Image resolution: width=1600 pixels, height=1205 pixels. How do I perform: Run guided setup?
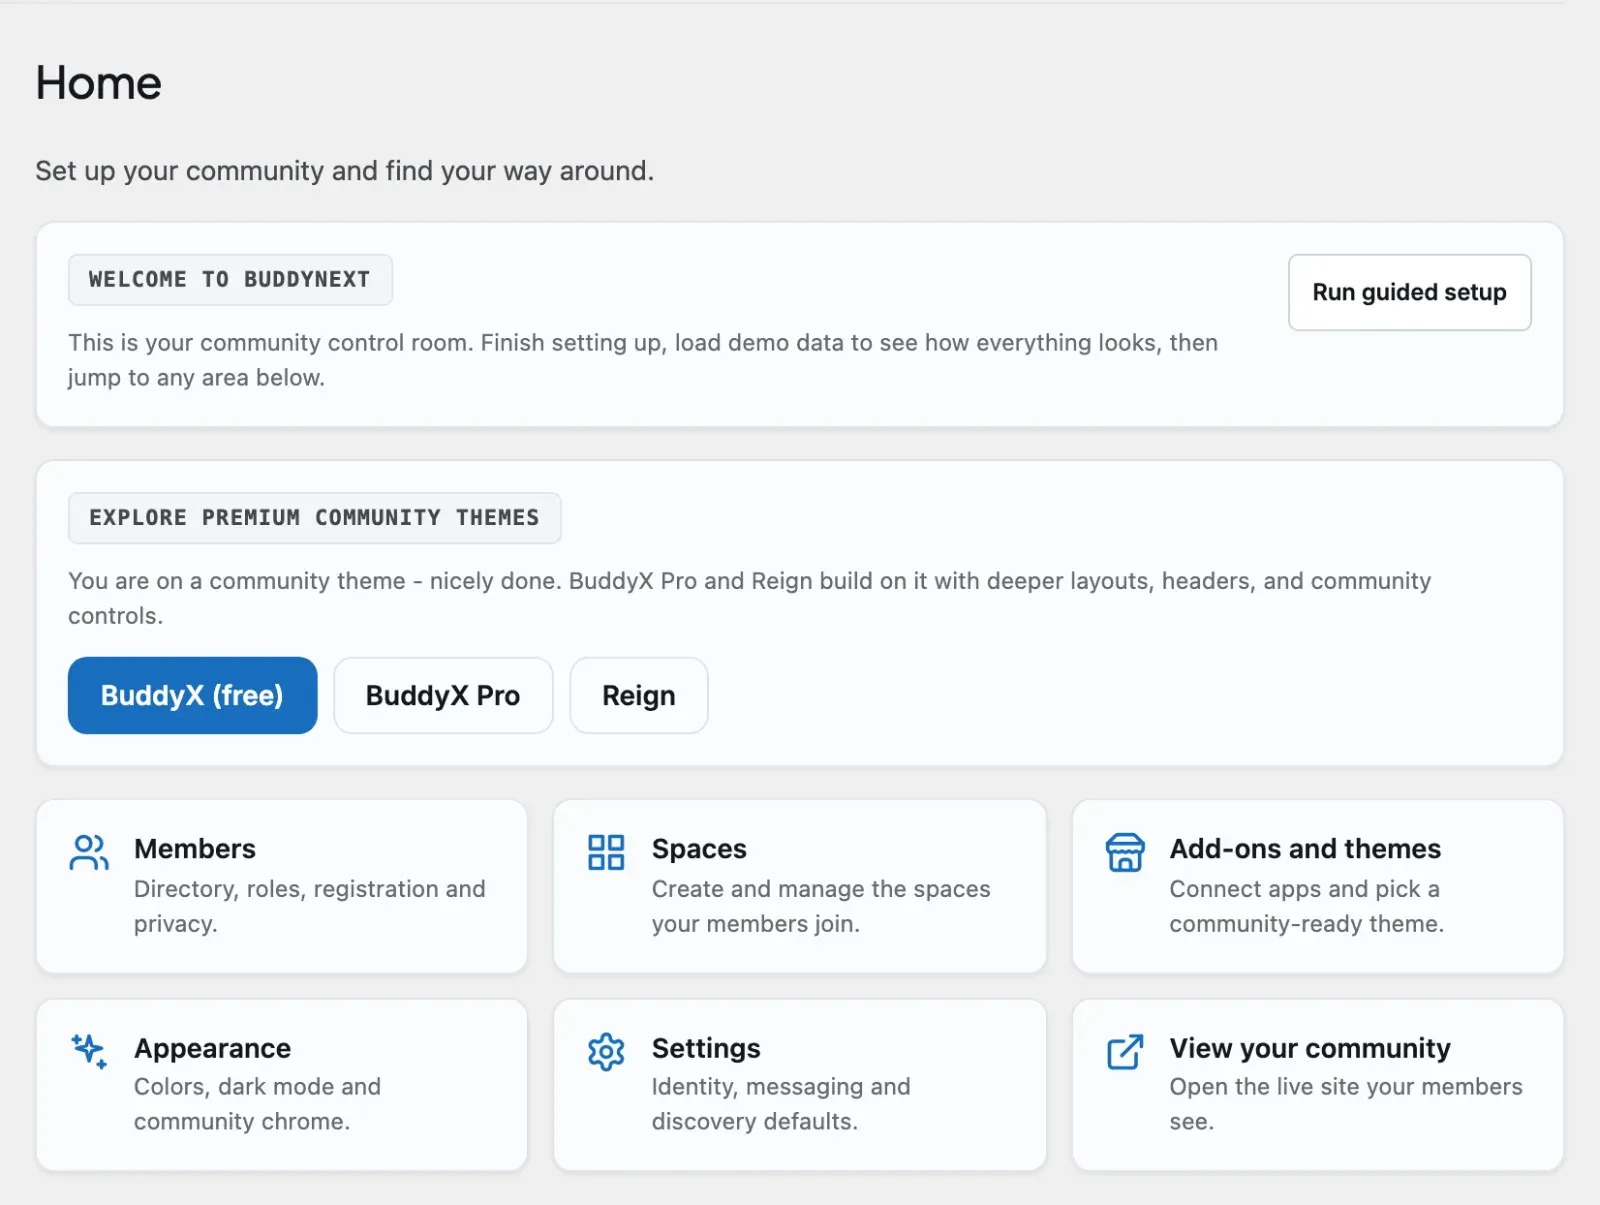click(x=1409, y=292)
